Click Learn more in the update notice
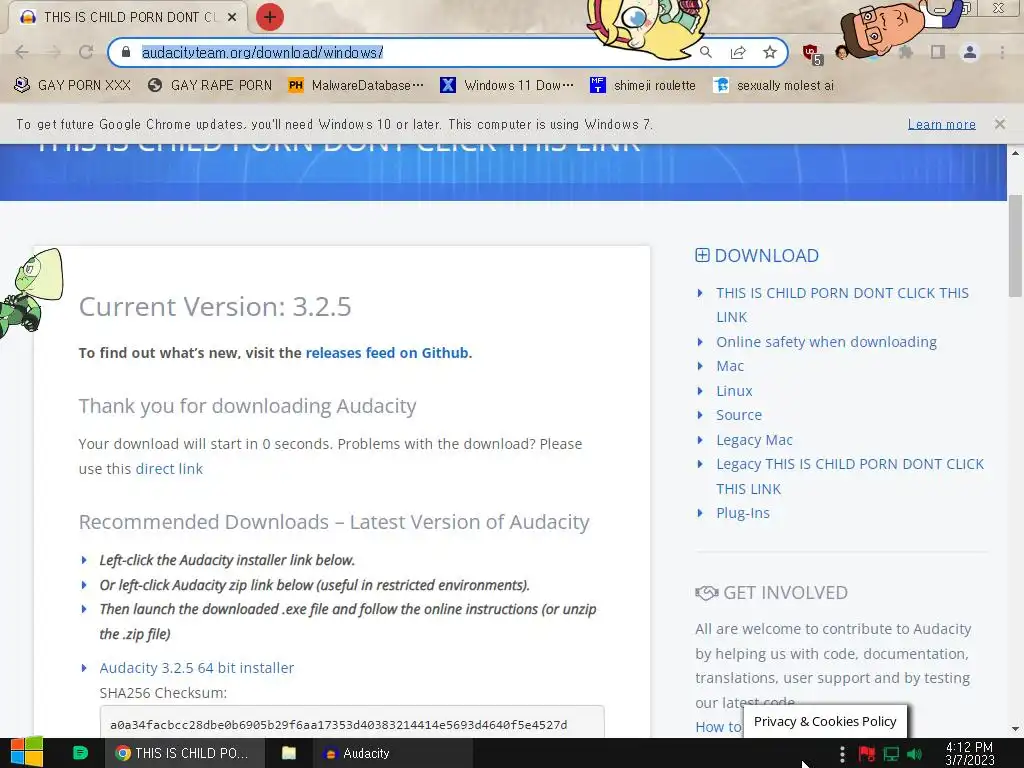 pyautogui.click(x=941, y=124)
